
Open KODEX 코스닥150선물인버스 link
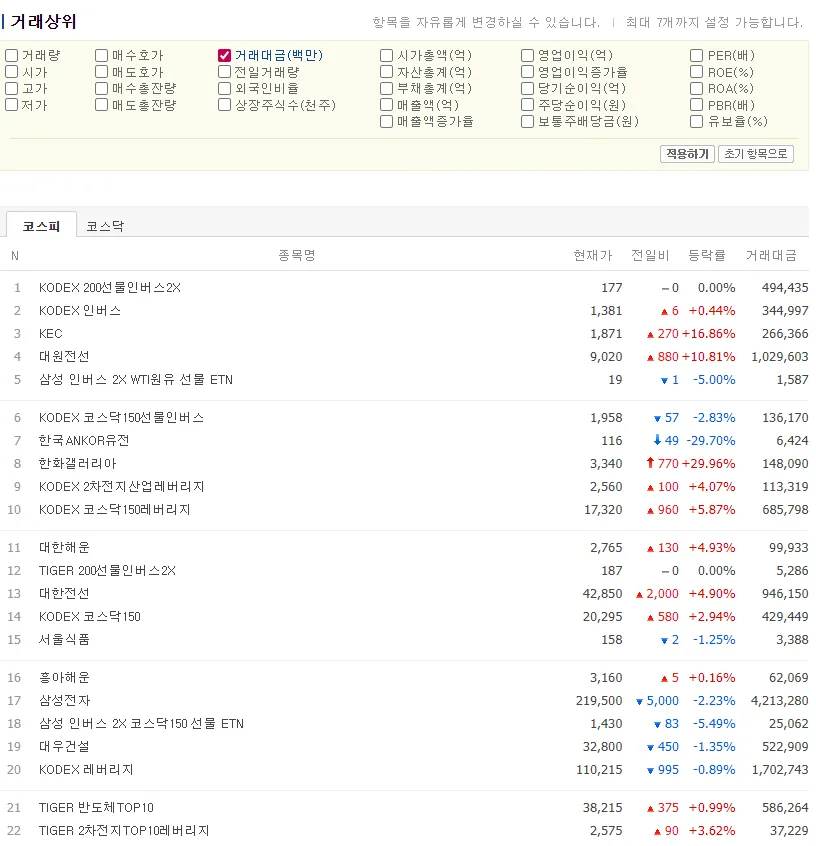(121, 418)
